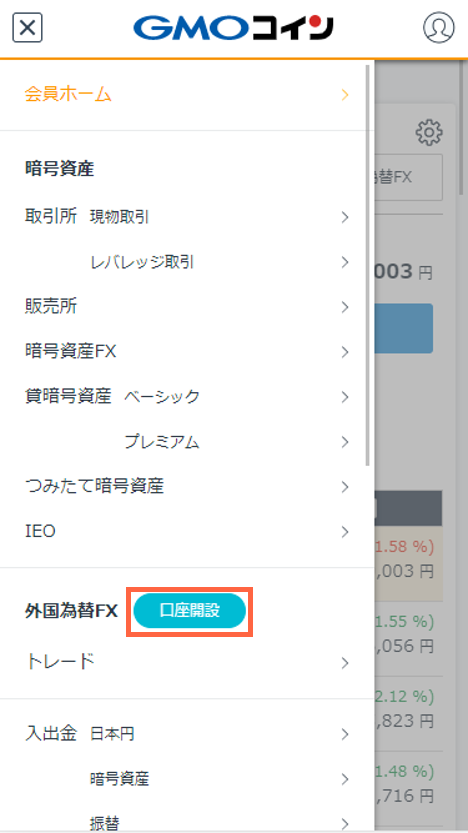Click the 振替 transfer link

pos(105,823)
